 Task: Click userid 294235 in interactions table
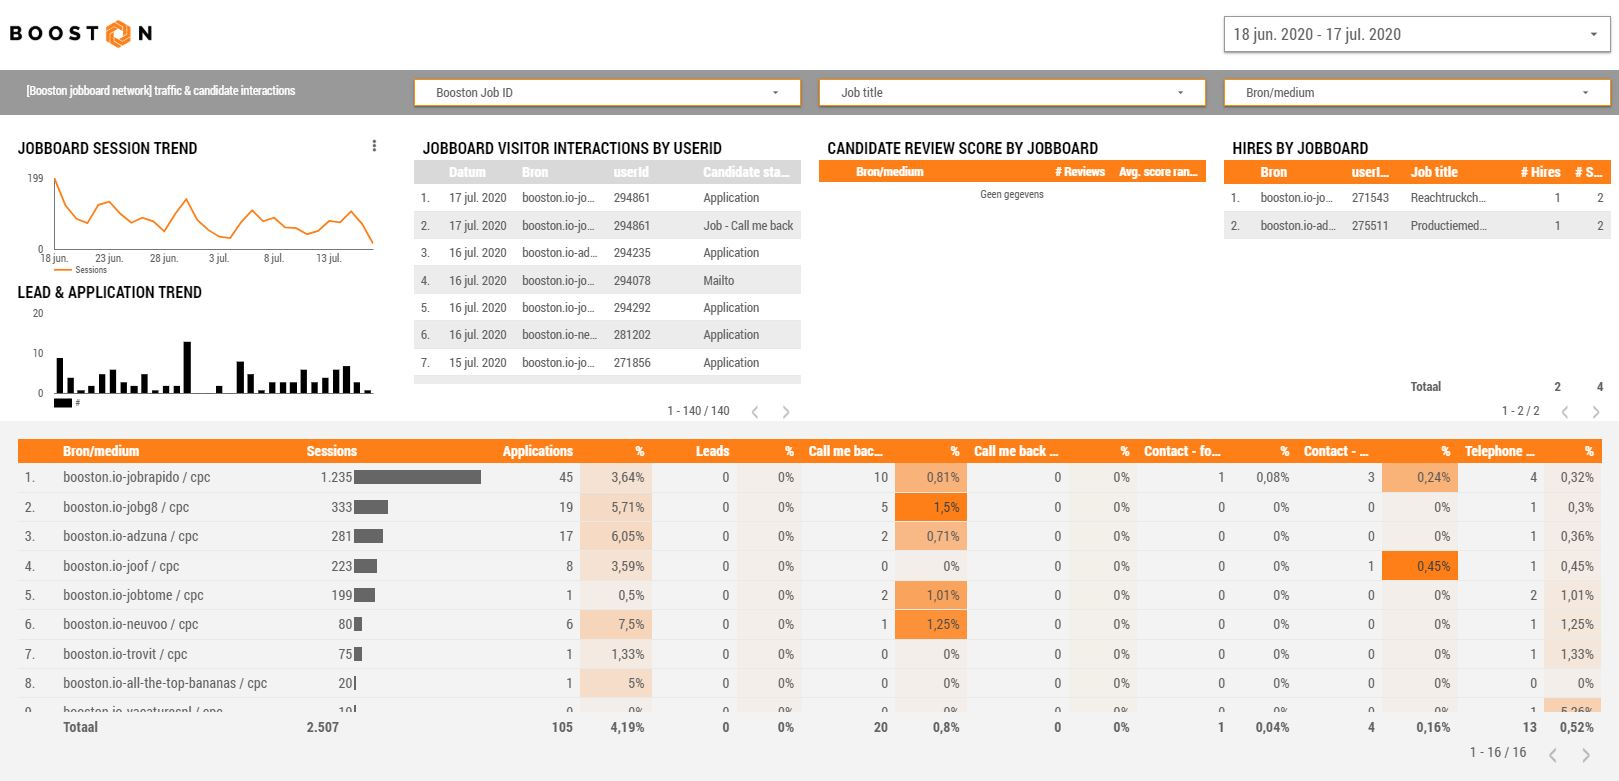tap(632, 253)
